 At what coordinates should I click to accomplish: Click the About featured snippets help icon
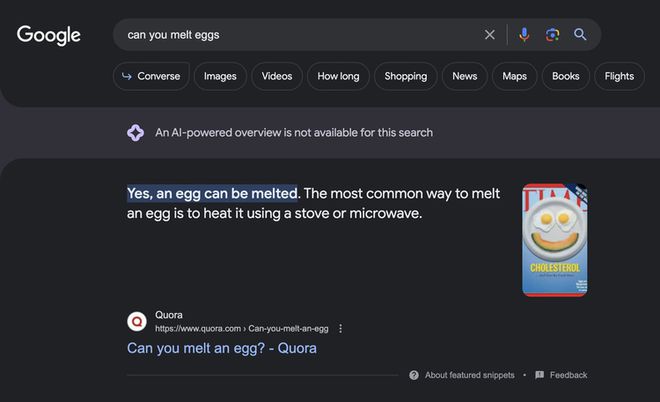[414, 375]
